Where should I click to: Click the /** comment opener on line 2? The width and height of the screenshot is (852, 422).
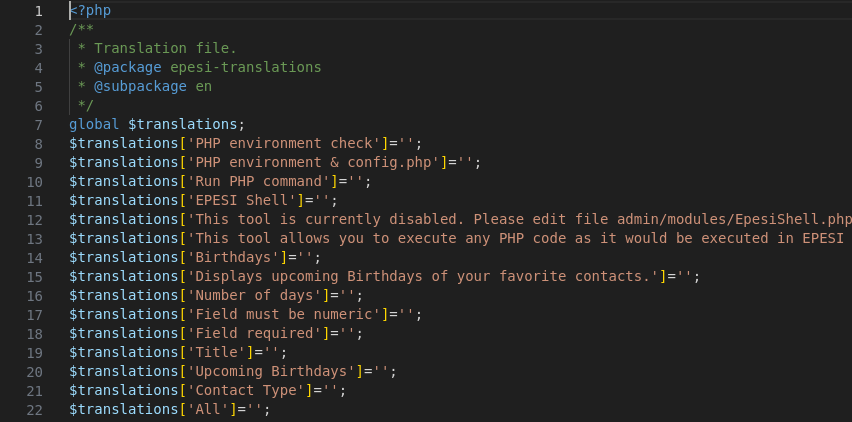click(82, 30)
